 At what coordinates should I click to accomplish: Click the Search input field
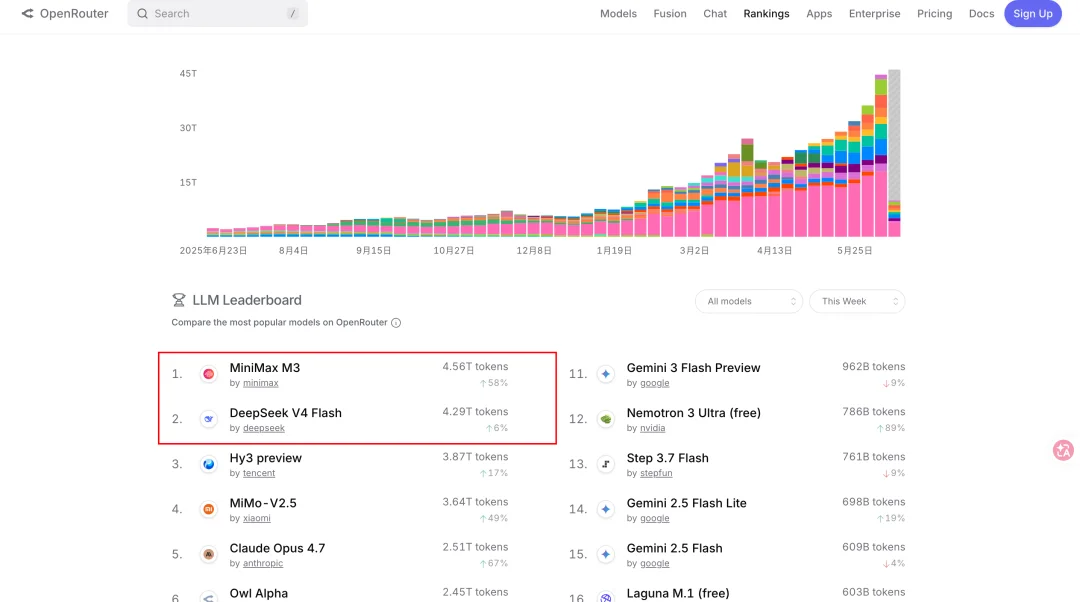tap(218, 14)
